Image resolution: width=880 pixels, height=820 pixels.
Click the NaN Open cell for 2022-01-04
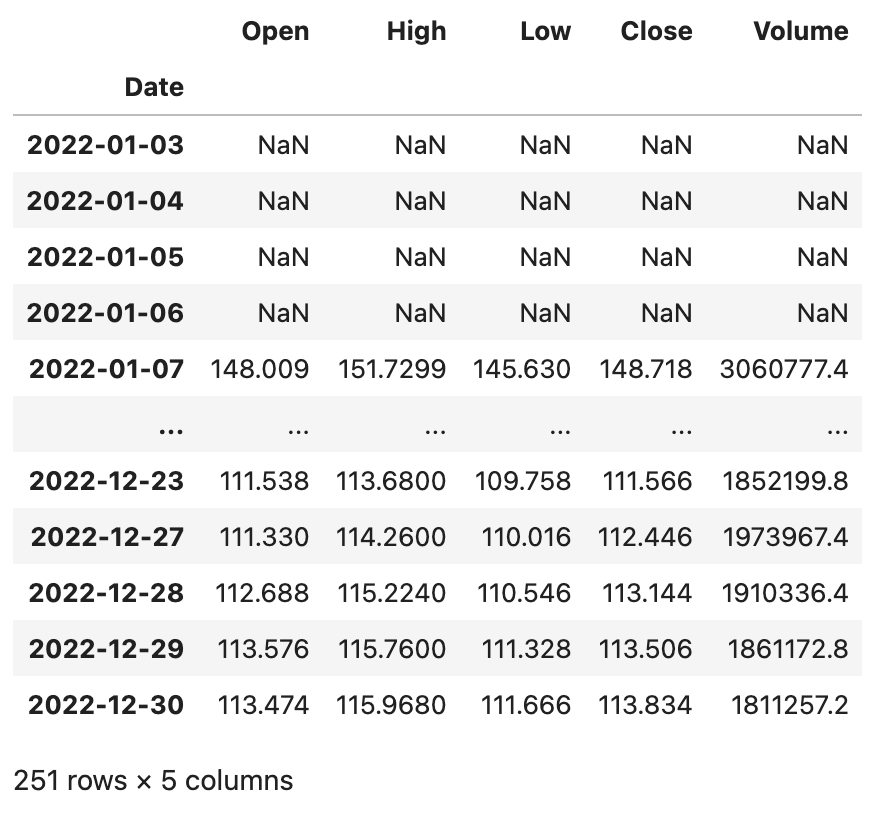283,201
